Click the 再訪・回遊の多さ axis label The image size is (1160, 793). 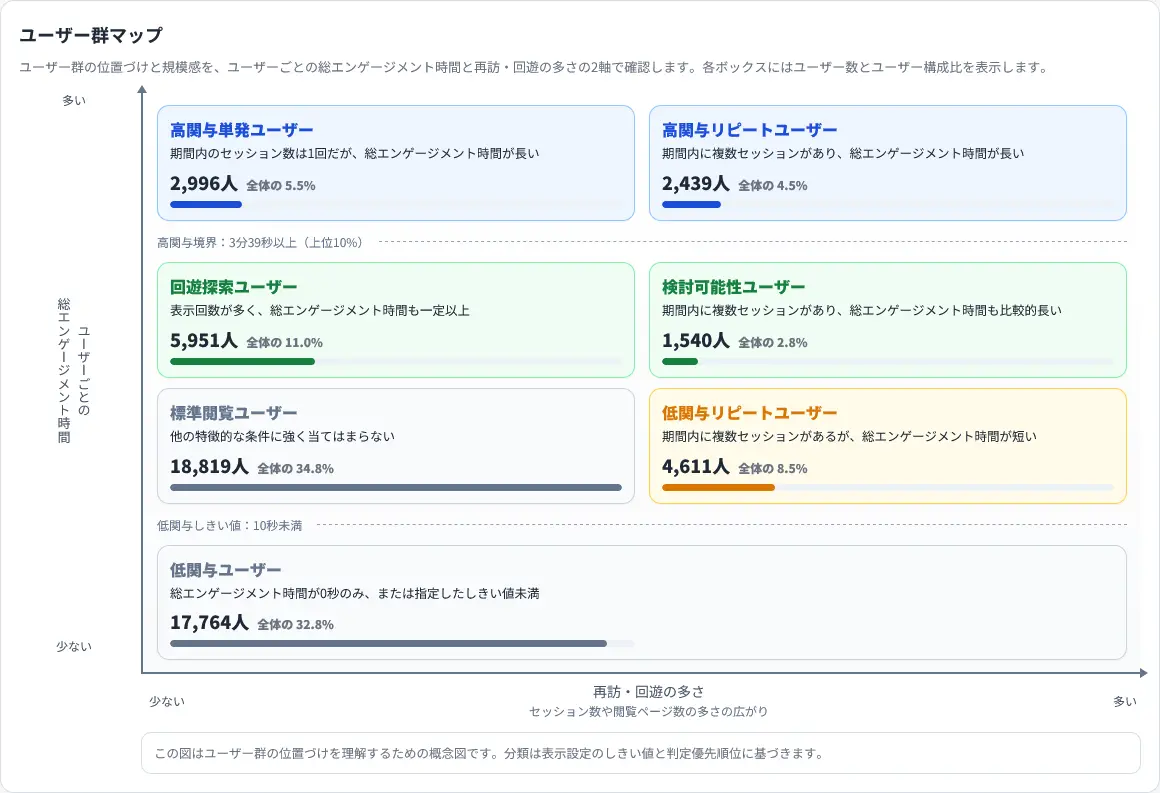click(x=648, y=692)
